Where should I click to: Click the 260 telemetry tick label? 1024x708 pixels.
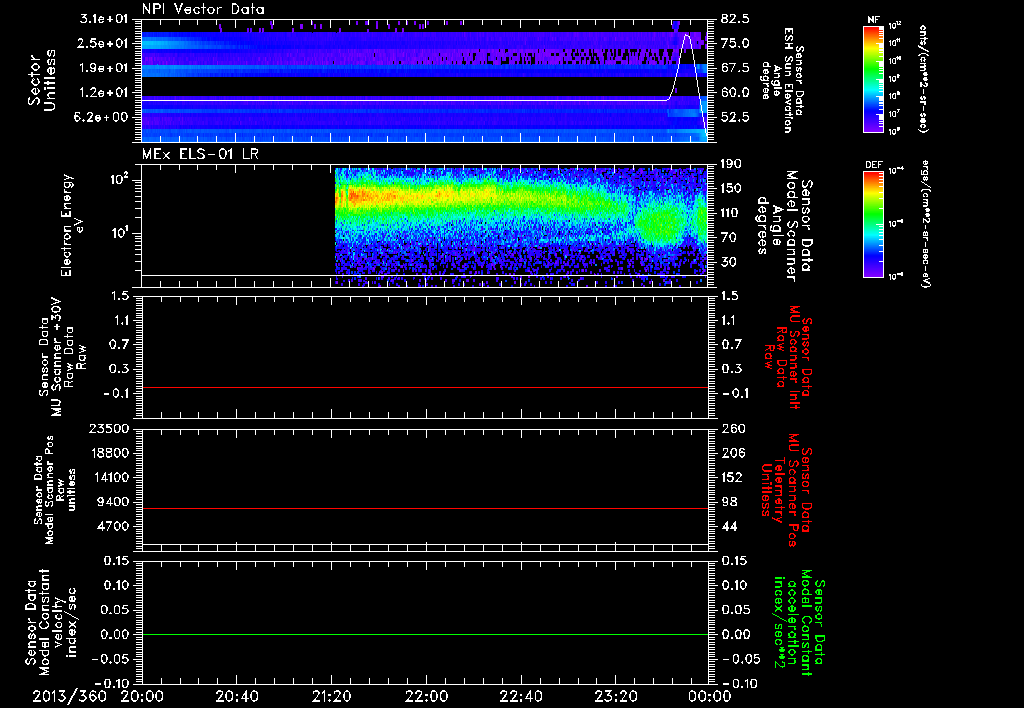click(731, 428)
